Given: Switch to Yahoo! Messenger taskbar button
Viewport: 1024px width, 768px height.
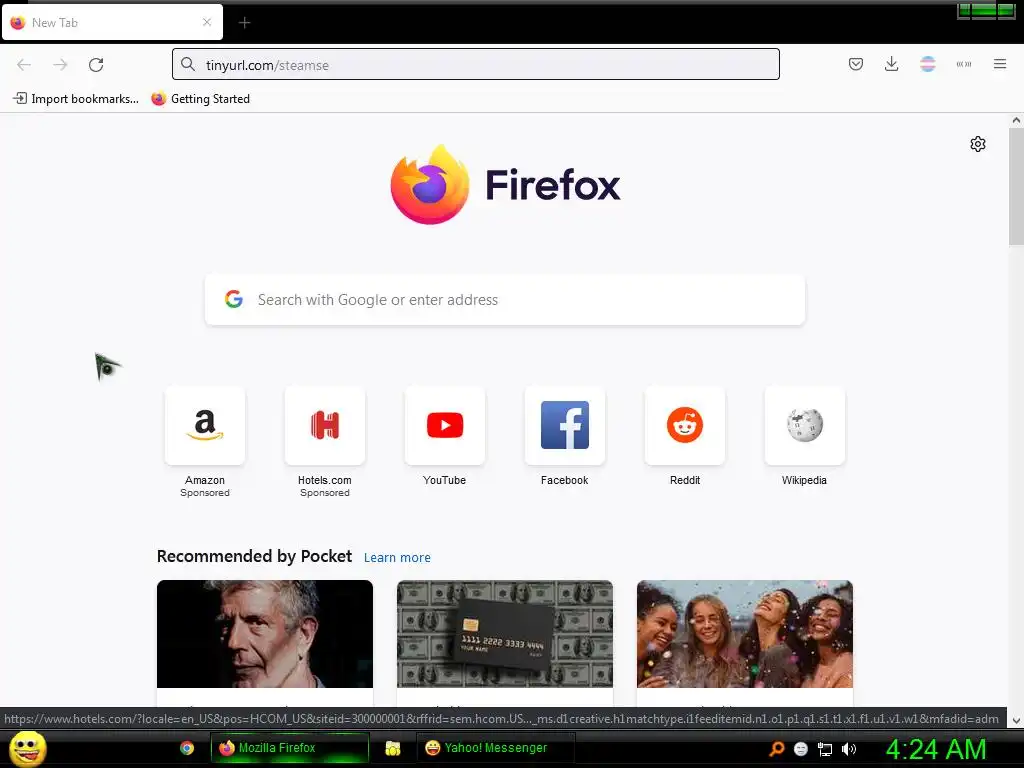Looking at the screenshot, I should point(495,748).
